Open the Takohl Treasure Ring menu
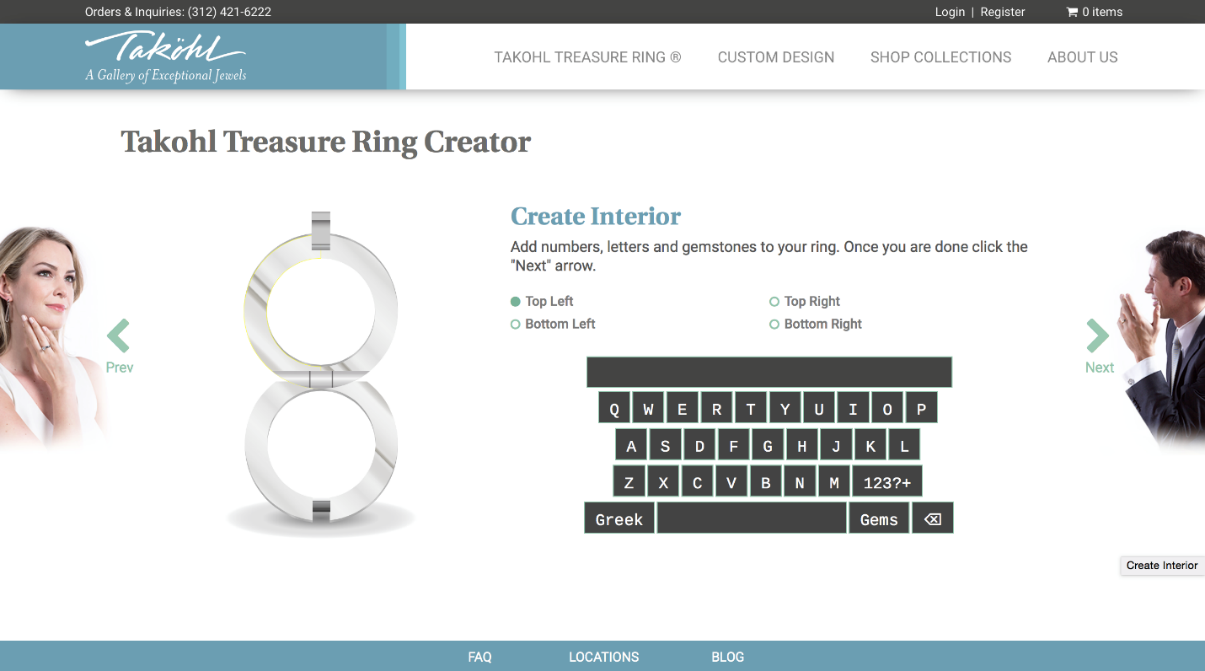The height and width of the screenshot is (671, 1205). coord(588,57)
